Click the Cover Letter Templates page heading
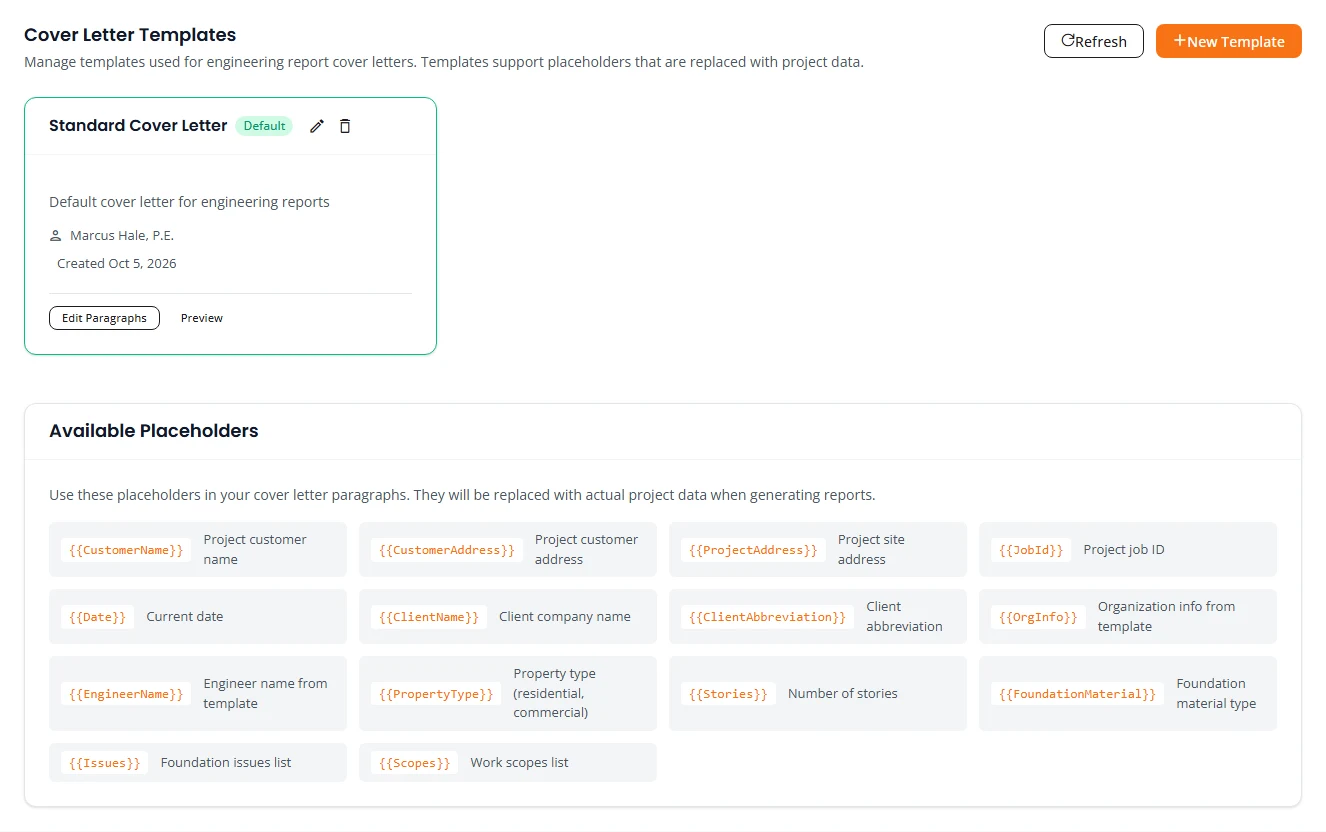The width and height of the screenshot is (1326, 832). pos(130,35)
